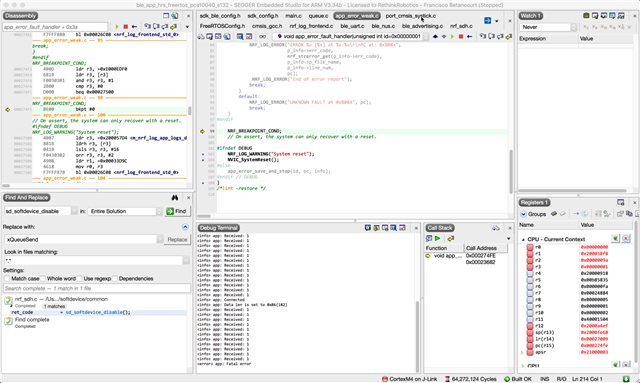The width and height of the screenshot is (640, 383).
Task: Click the green icon beside CPU - Current Context
Action: (x=616, y=238)
